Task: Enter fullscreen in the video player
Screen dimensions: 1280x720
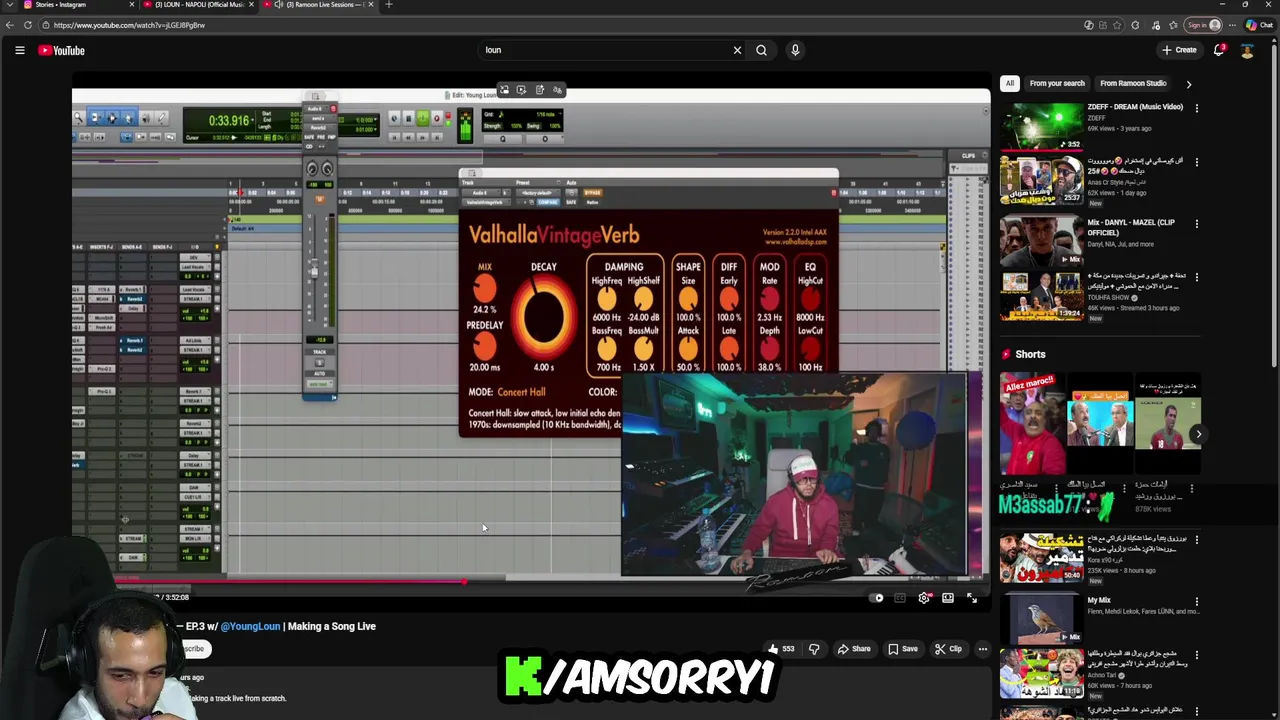Action: (x=972, y=598)
